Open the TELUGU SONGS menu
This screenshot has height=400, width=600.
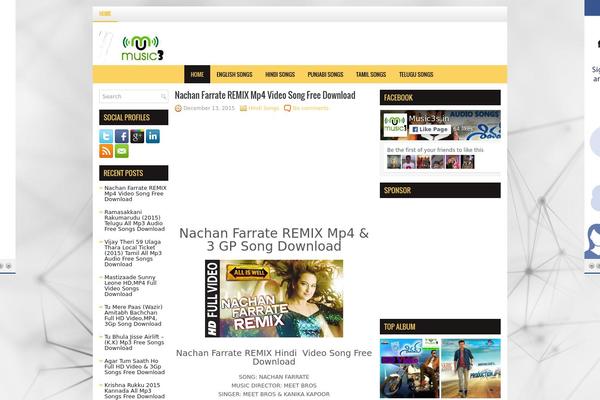[416, 74]
